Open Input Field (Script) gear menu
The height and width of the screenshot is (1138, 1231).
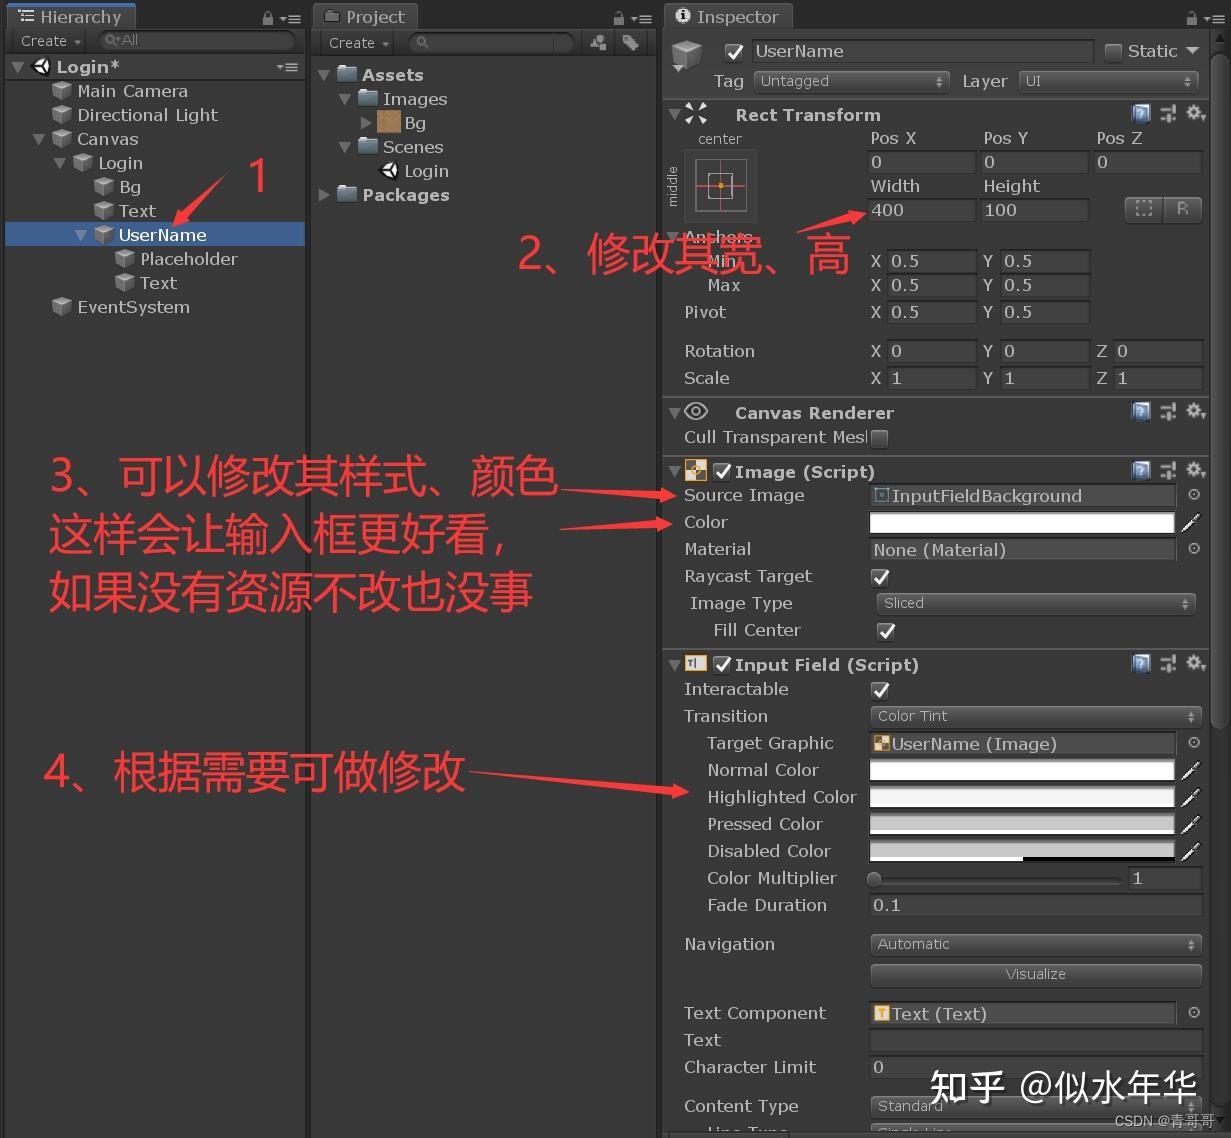(1195, 662)
